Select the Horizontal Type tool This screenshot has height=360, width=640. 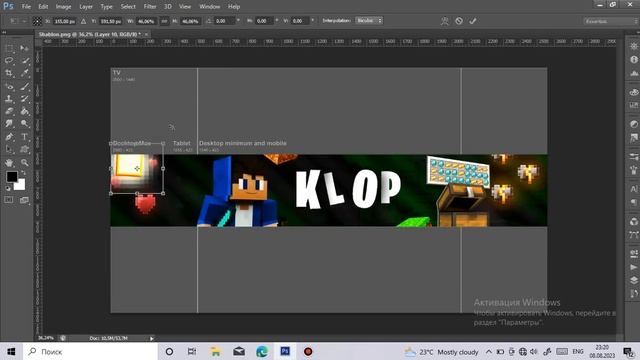point(24,137)
